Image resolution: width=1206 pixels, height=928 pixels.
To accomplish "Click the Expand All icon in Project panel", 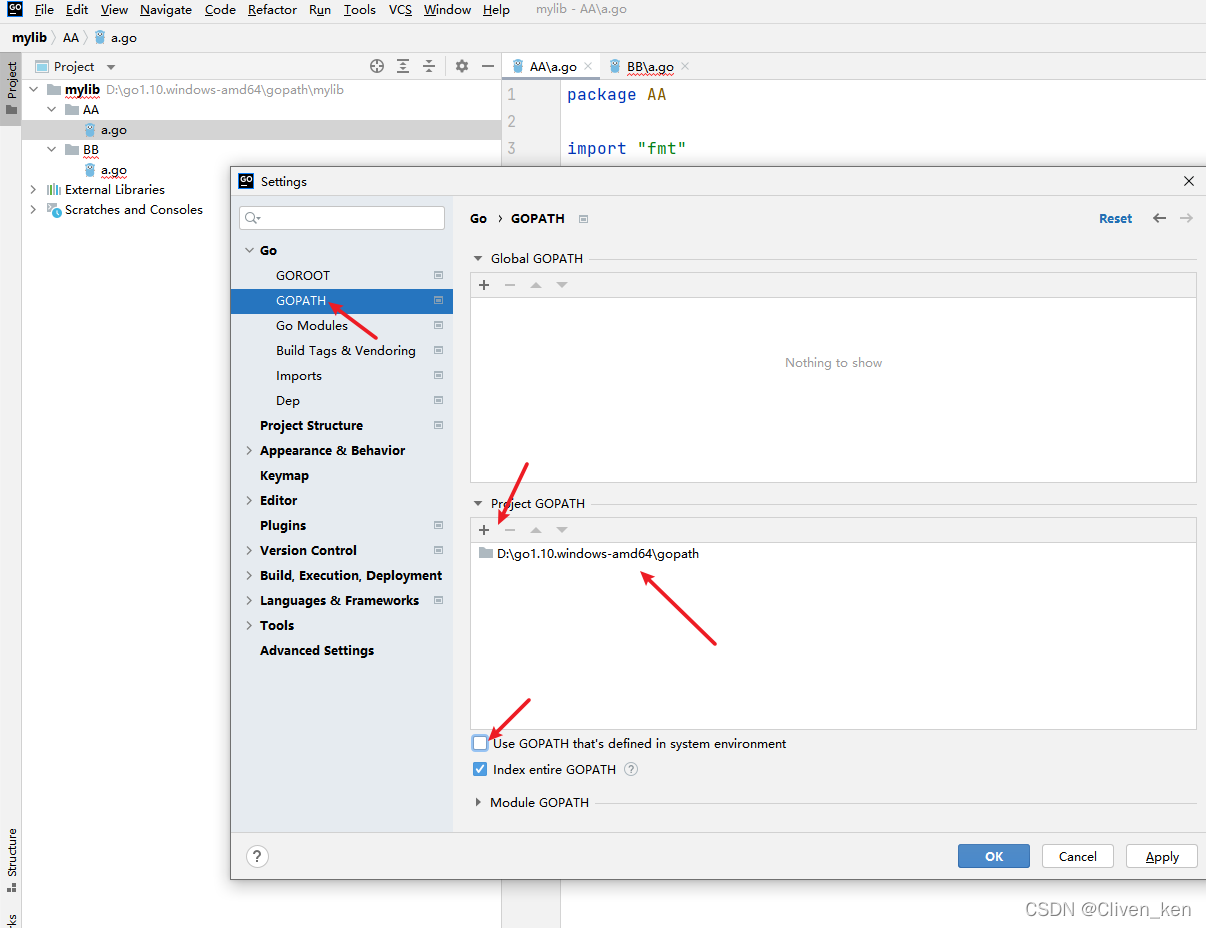I will pos(403,66).
